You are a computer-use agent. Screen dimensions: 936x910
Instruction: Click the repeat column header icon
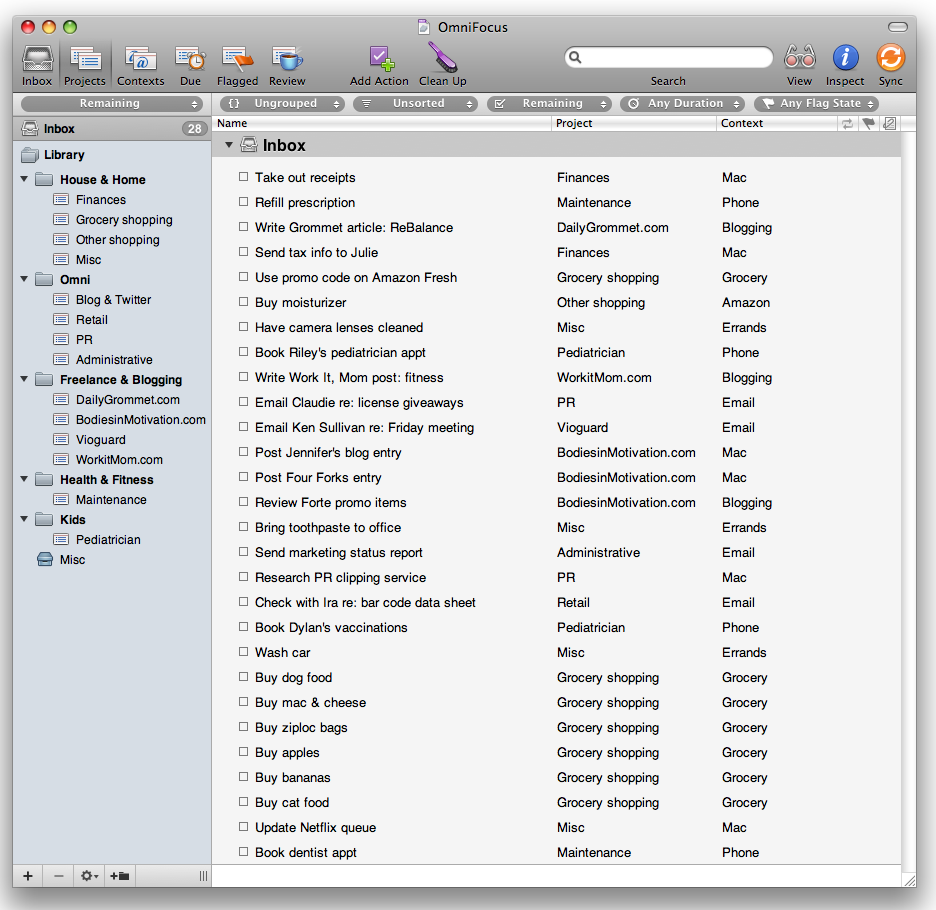click(847, 124)
